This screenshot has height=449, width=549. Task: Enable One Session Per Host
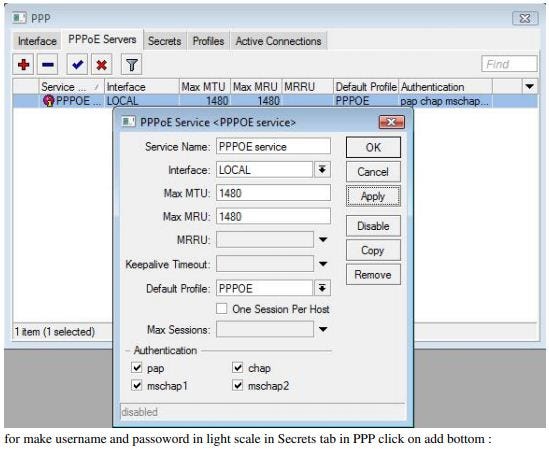click(x=221, y=309)
